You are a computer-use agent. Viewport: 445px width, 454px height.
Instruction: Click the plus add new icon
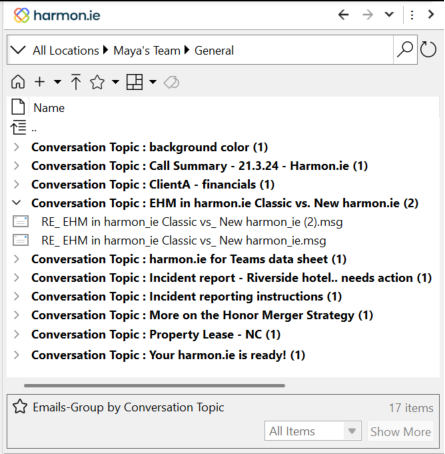40,82
